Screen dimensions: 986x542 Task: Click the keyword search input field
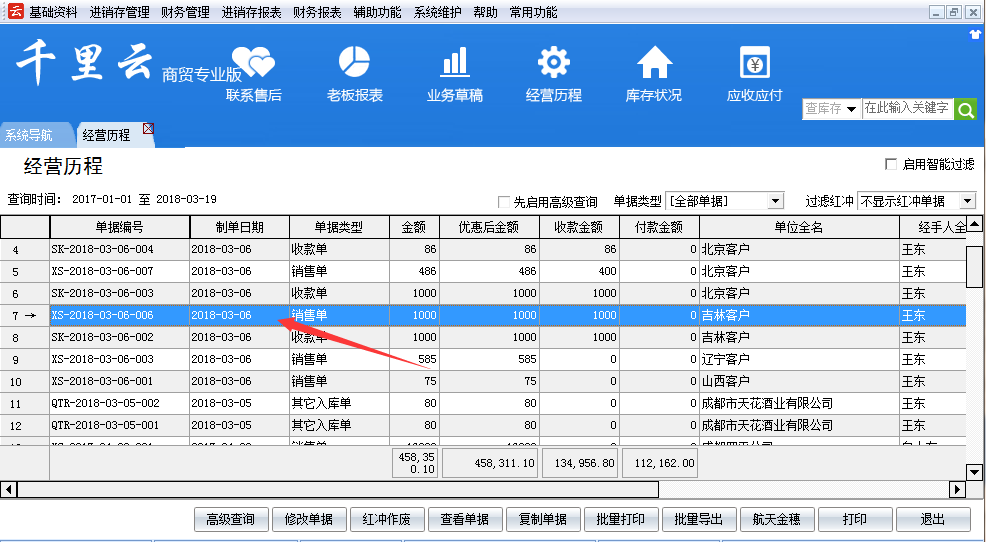(906, 108)
